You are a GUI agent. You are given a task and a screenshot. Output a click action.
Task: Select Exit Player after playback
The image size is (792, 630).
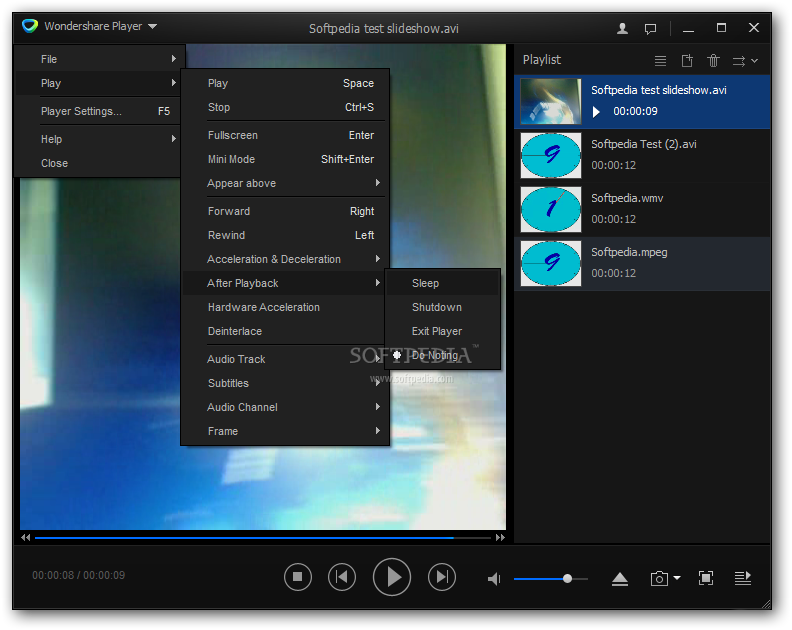click(x=443, y=331)
